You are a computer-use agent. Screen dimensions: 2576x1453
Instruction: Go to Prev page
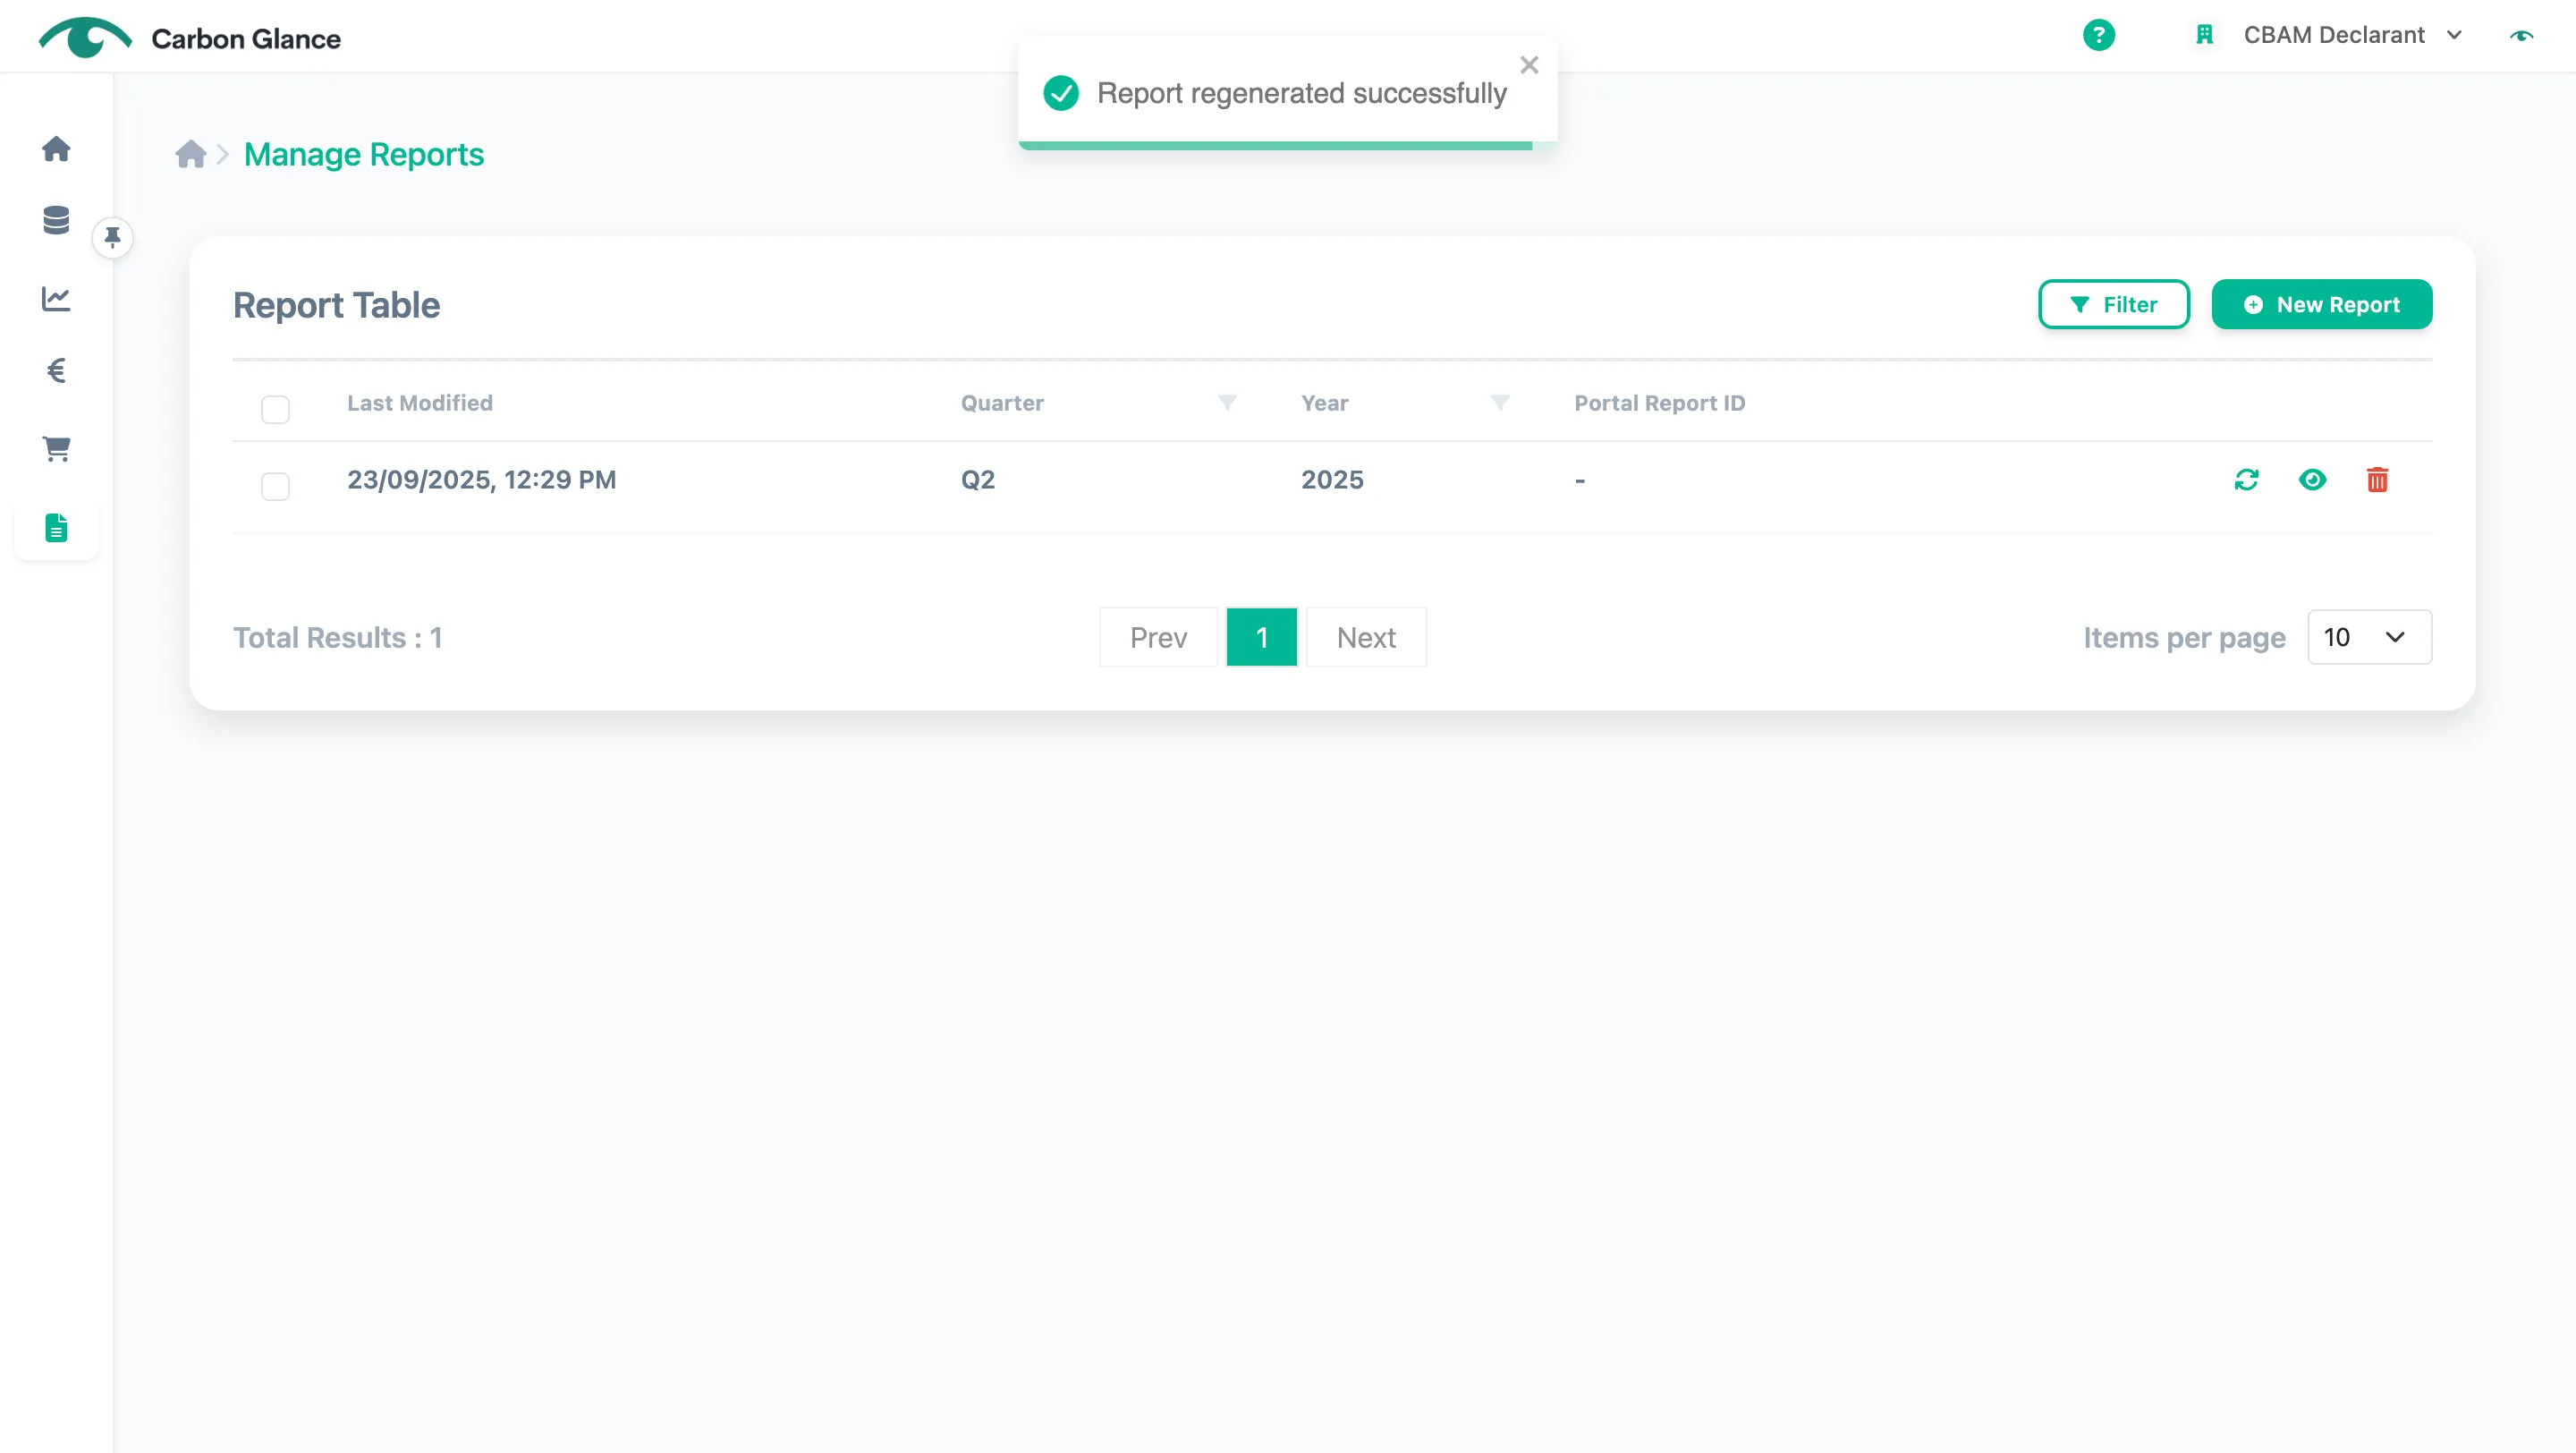point(1158,637)
